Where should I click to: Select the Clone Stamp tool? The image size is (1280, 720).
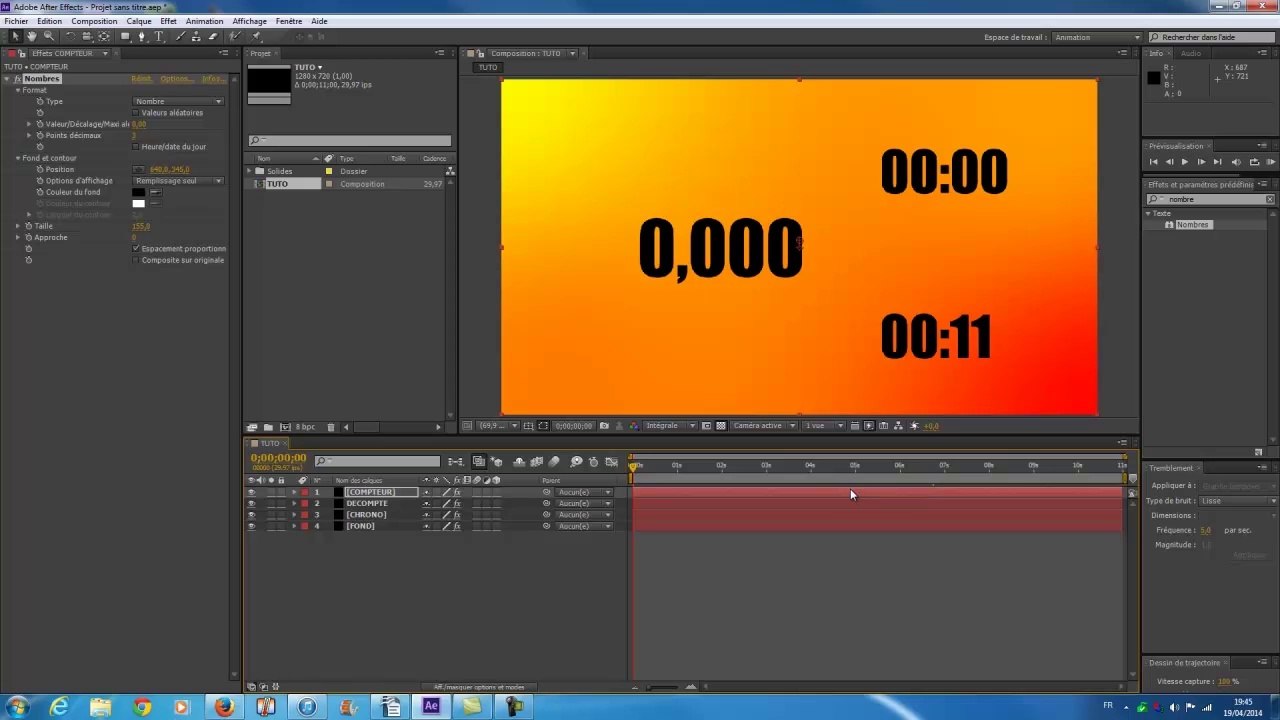196,36
